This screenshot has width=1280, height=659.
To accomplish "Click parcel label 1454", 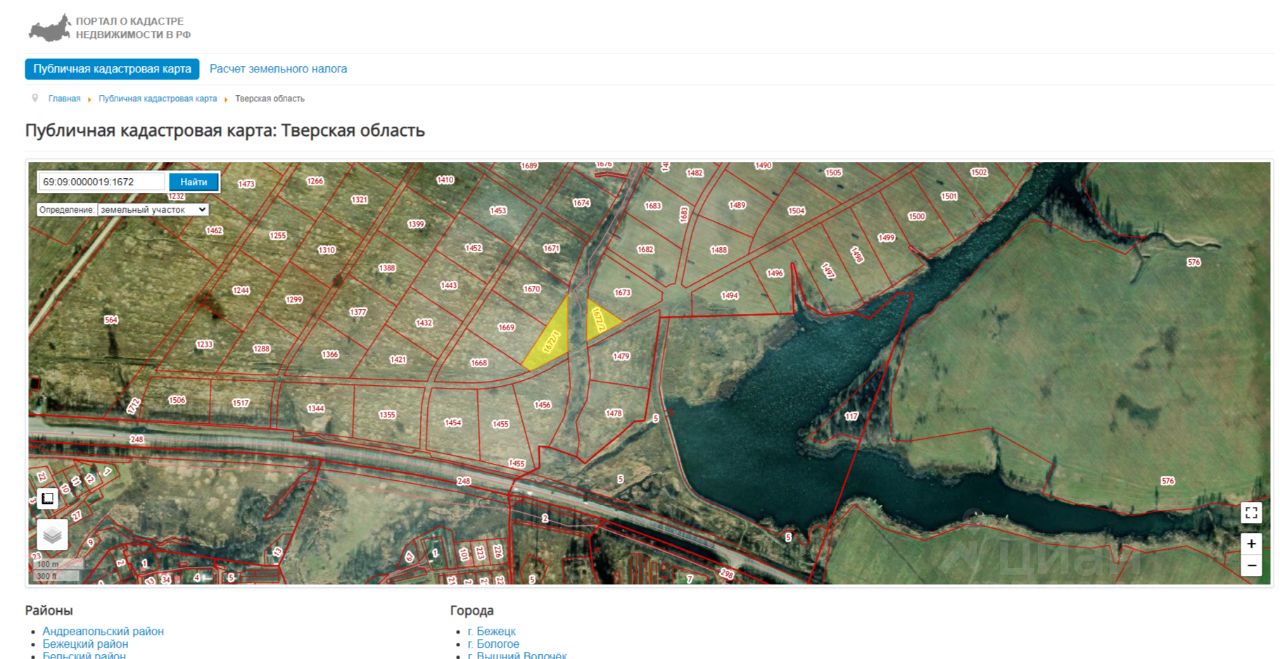I will point(453,423).
